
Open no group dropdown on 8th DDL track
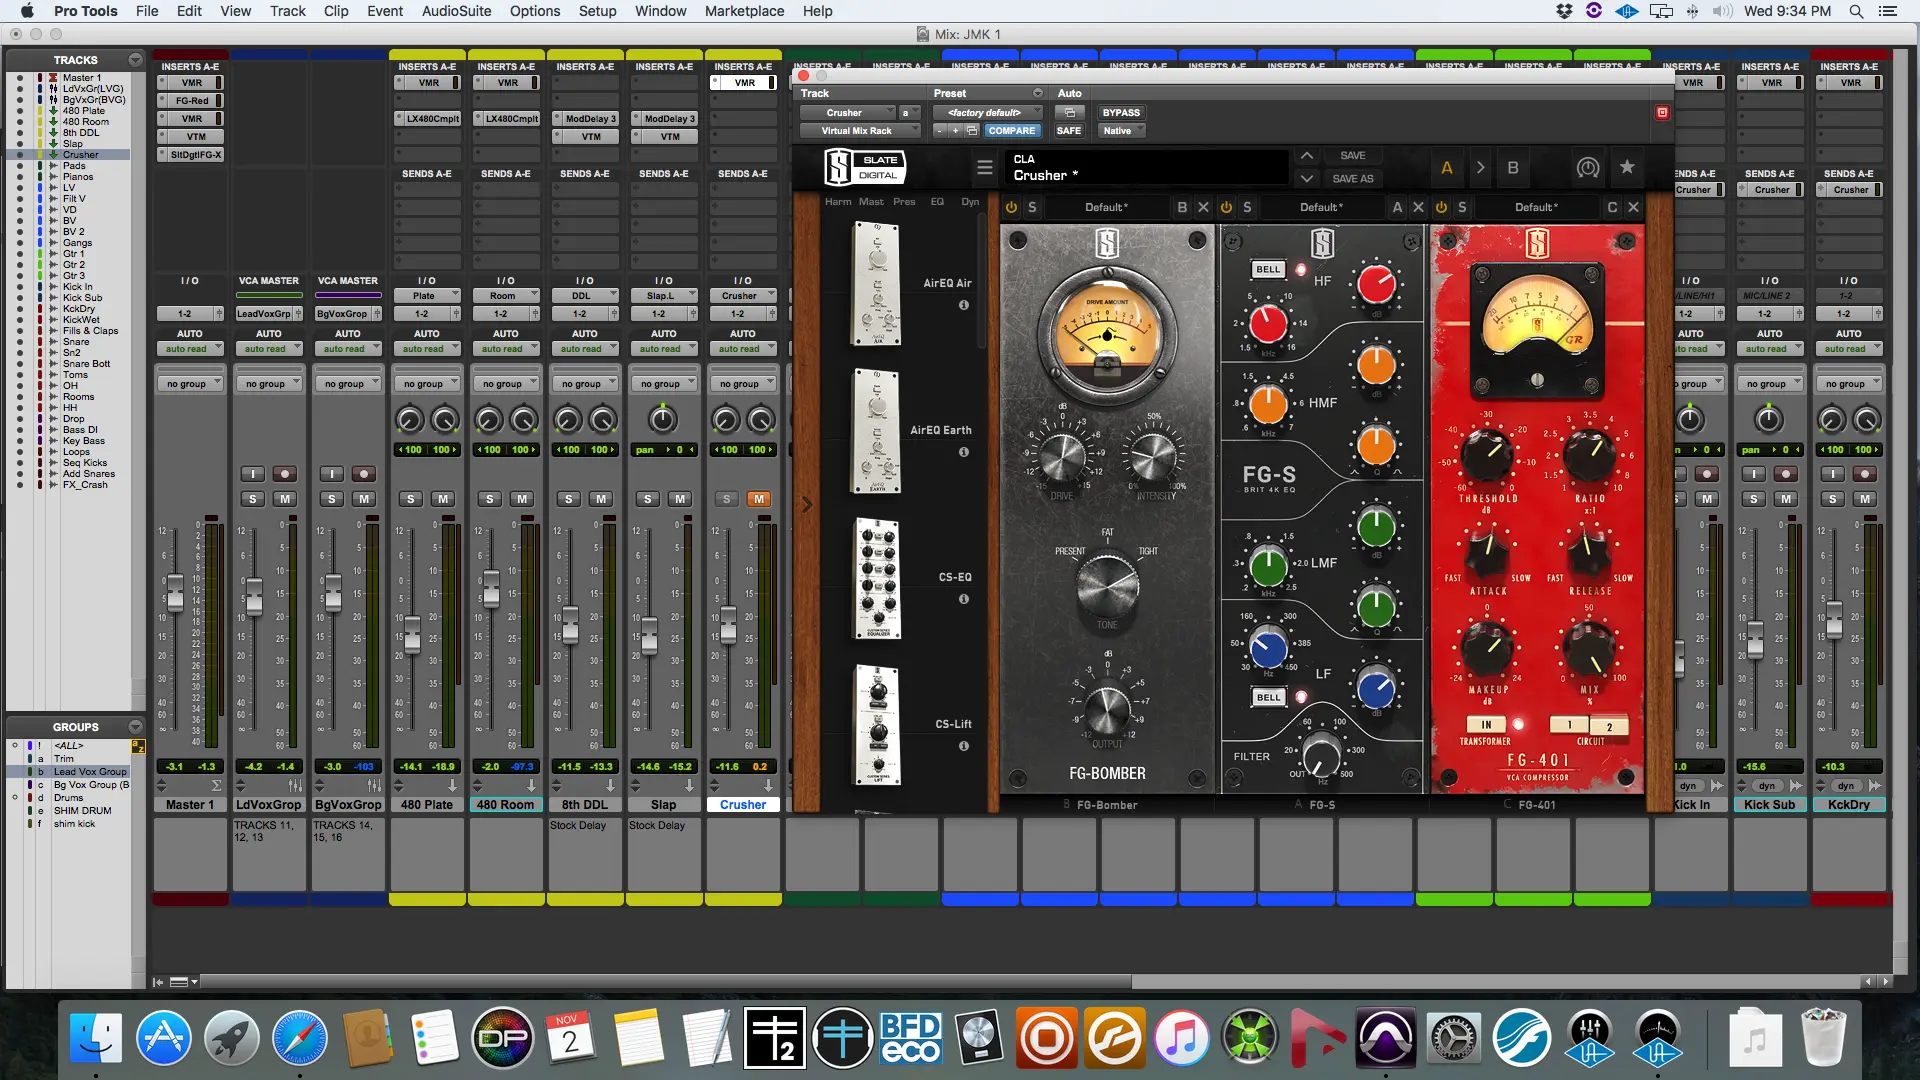[584, 384]
